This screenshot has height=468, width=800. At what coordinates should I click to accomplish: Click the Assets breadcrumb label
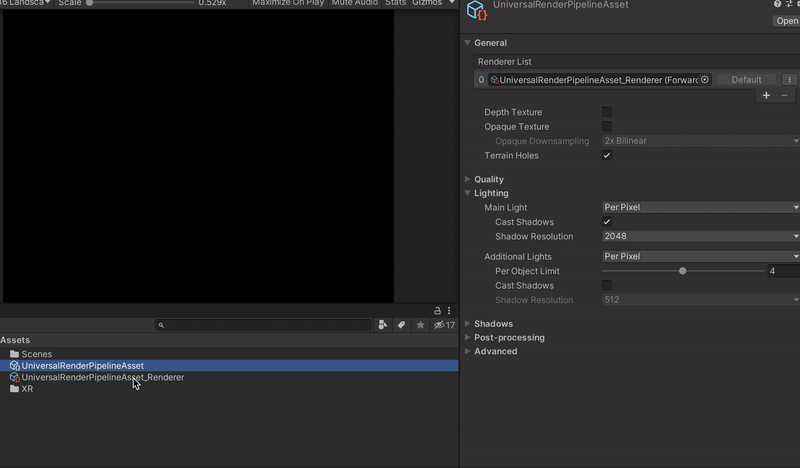pos(15,340)
